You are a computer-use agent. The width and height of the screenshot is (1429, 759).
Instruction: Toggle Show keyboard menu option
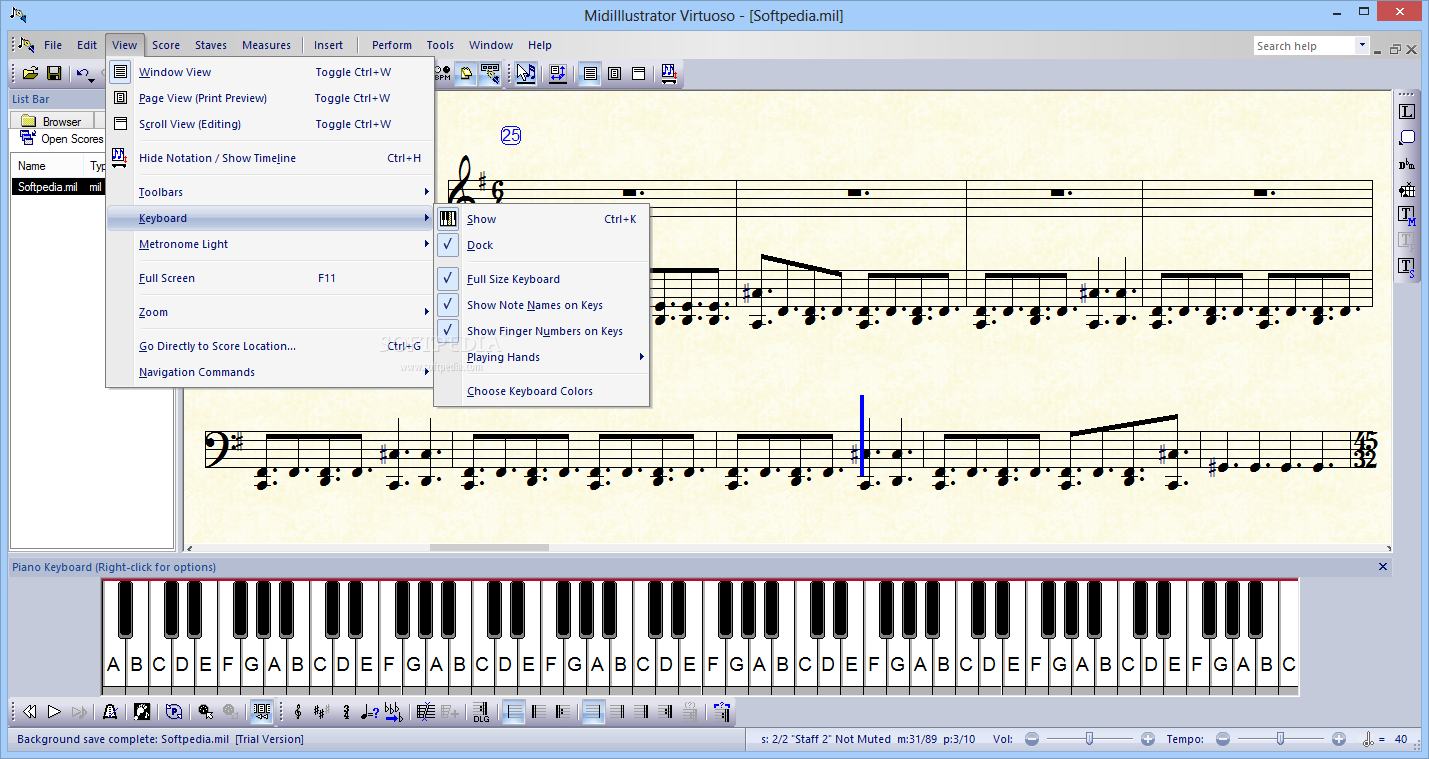click(x=541, y=219)
